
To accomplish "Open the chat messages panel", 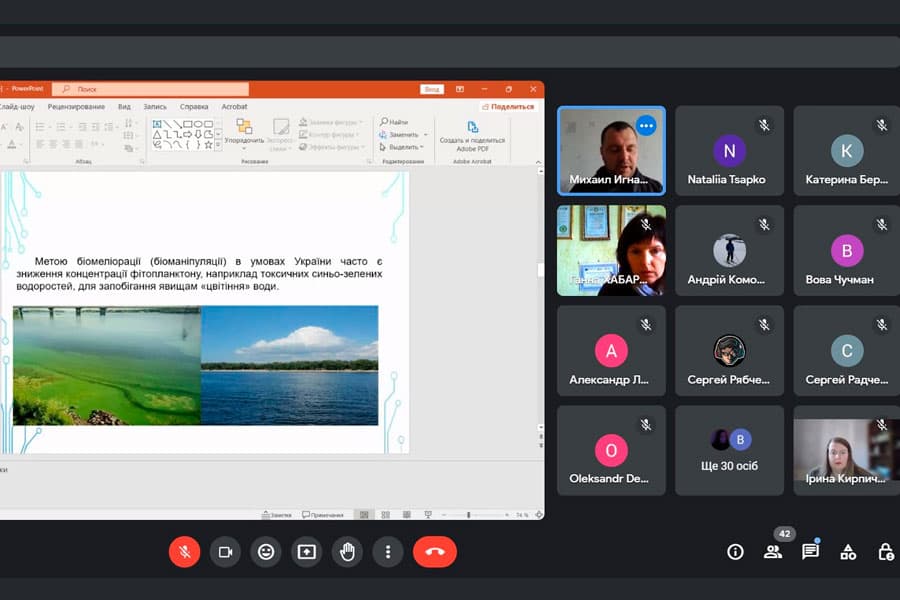I will click(810, 552).
